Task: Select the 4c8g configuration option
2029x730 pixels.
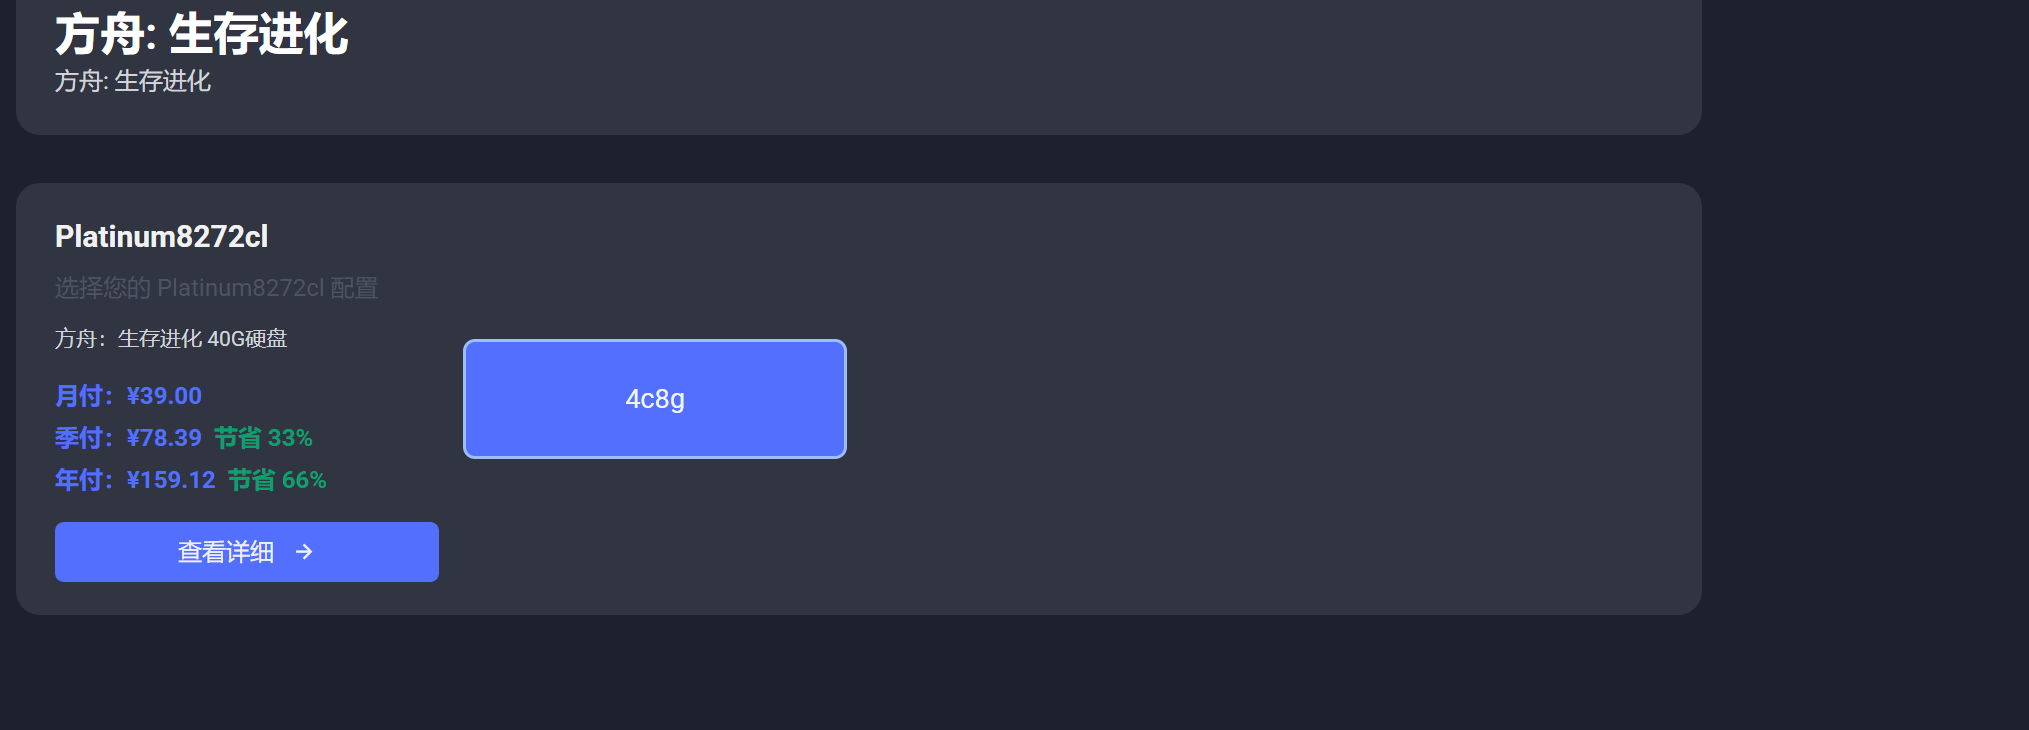Action: pyautogui.click(x=655, y=399)
